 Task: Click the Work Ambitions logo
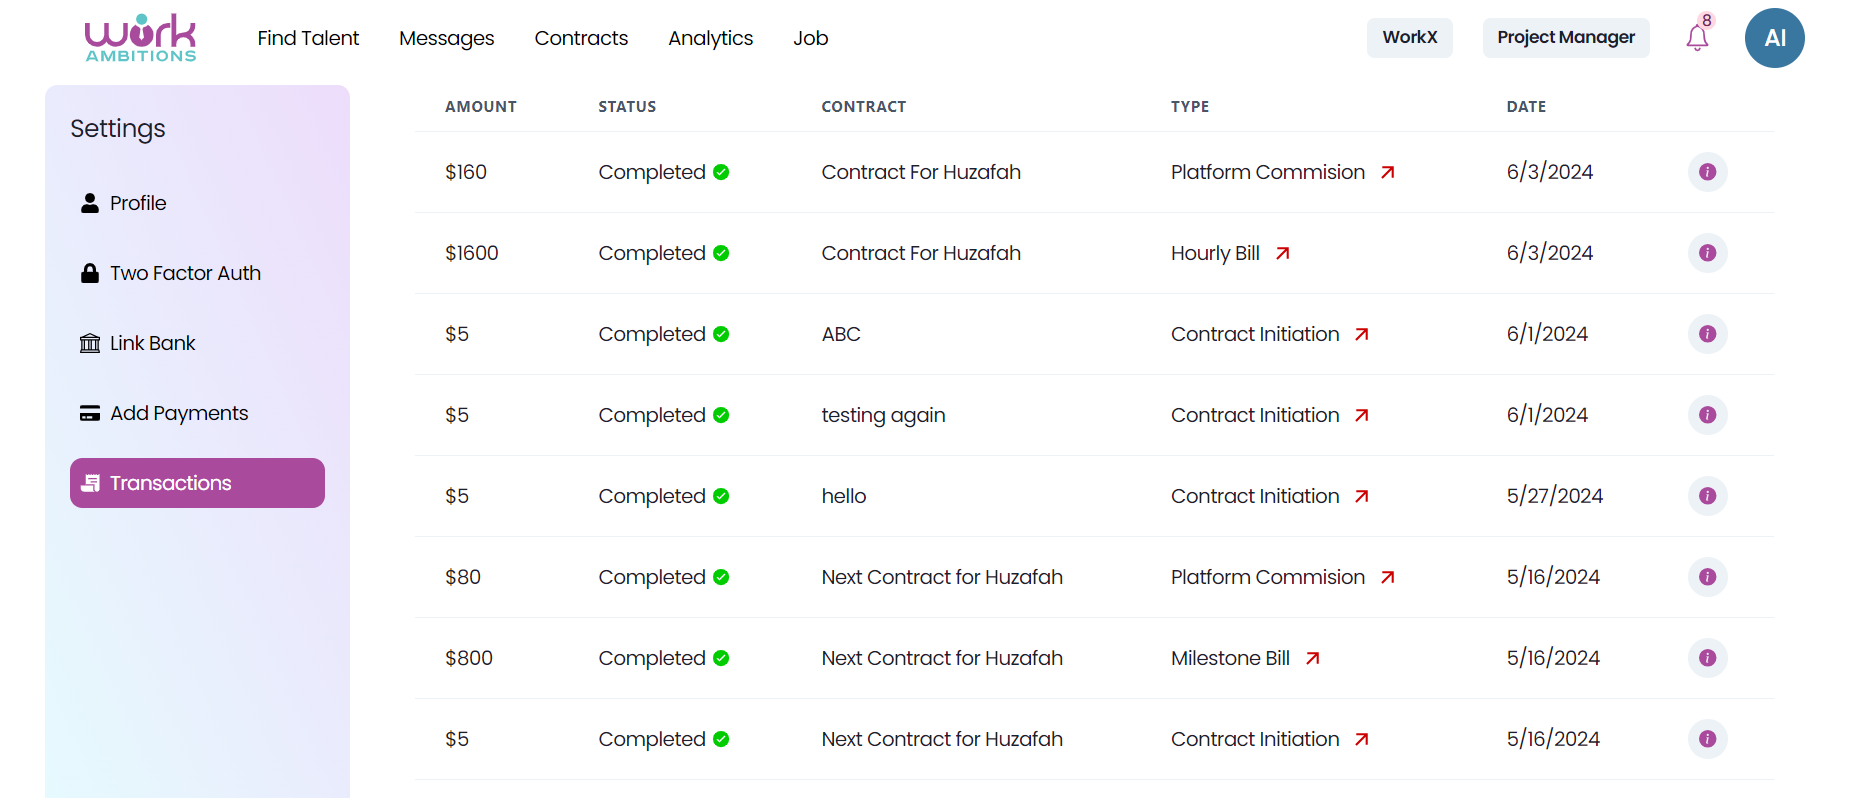pos(141,38)
